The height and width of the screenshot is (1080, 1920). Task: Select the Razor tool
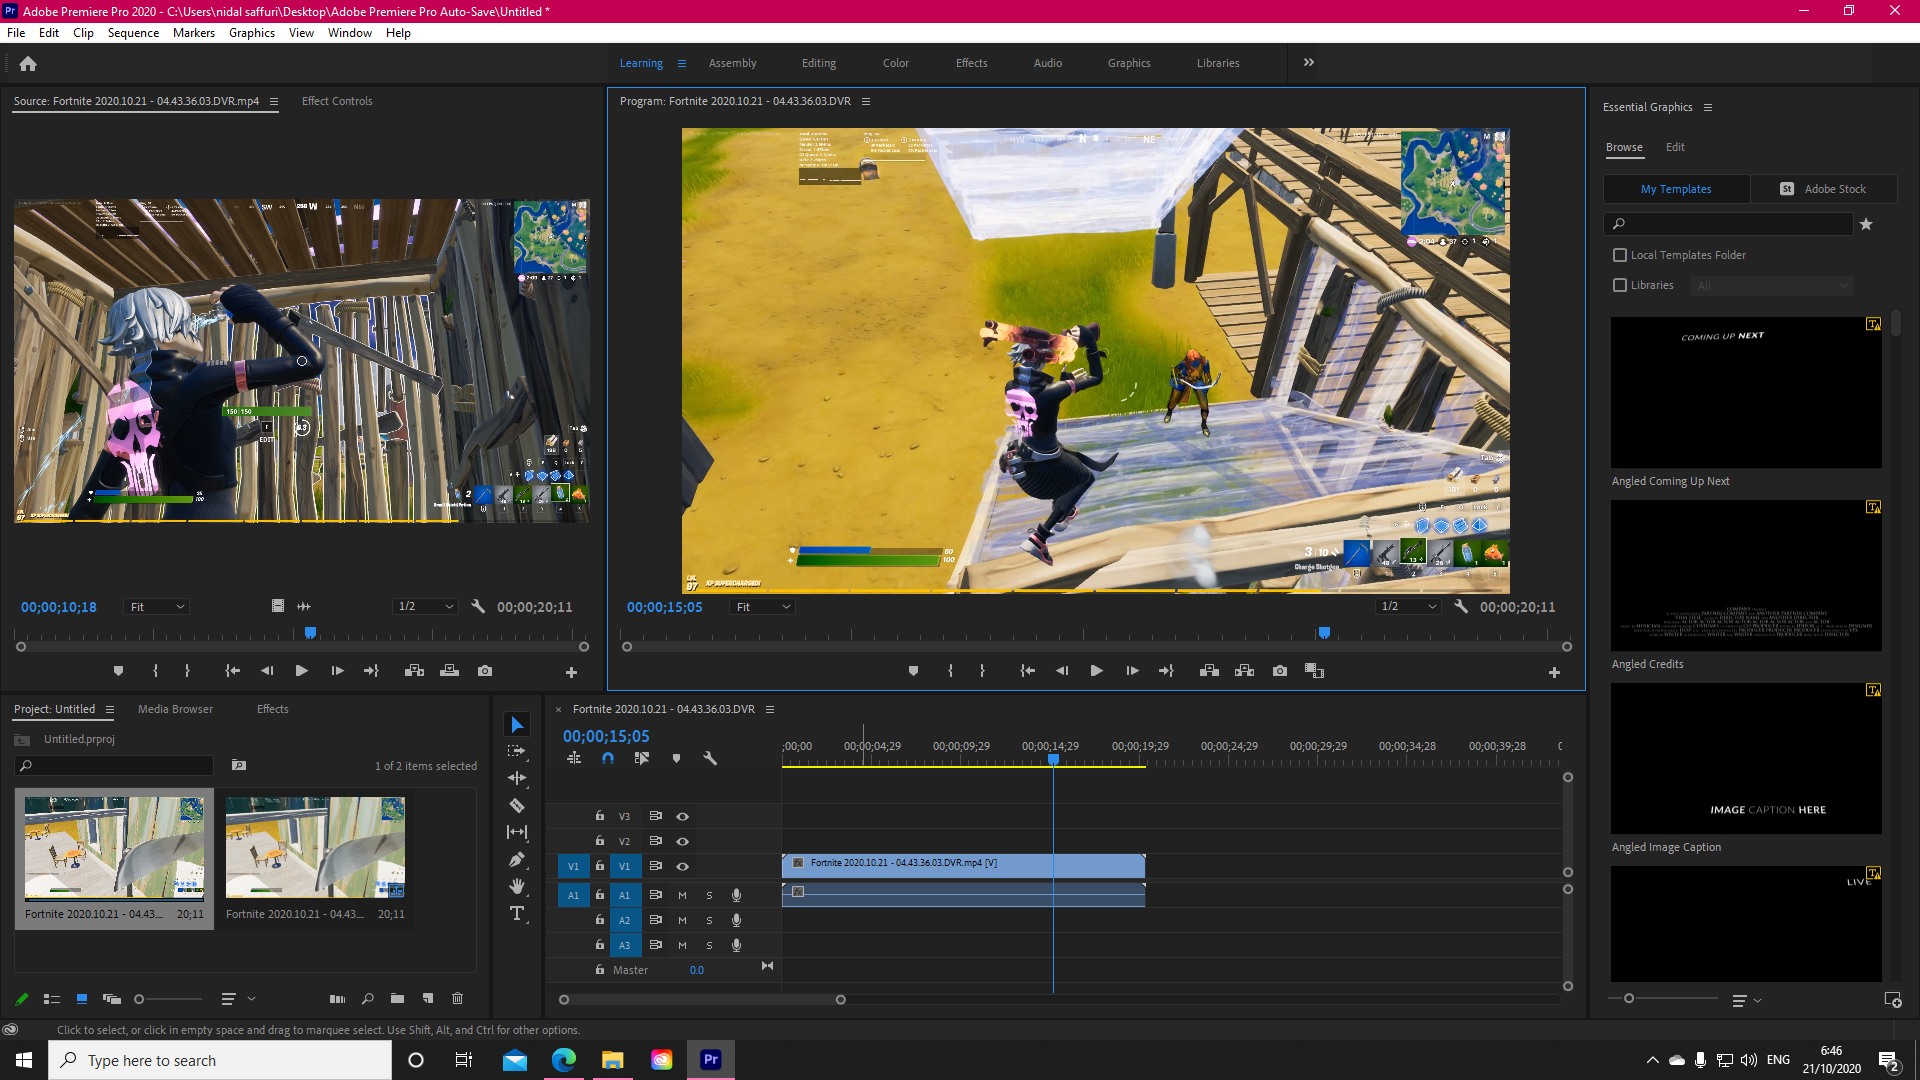[517, 805]
